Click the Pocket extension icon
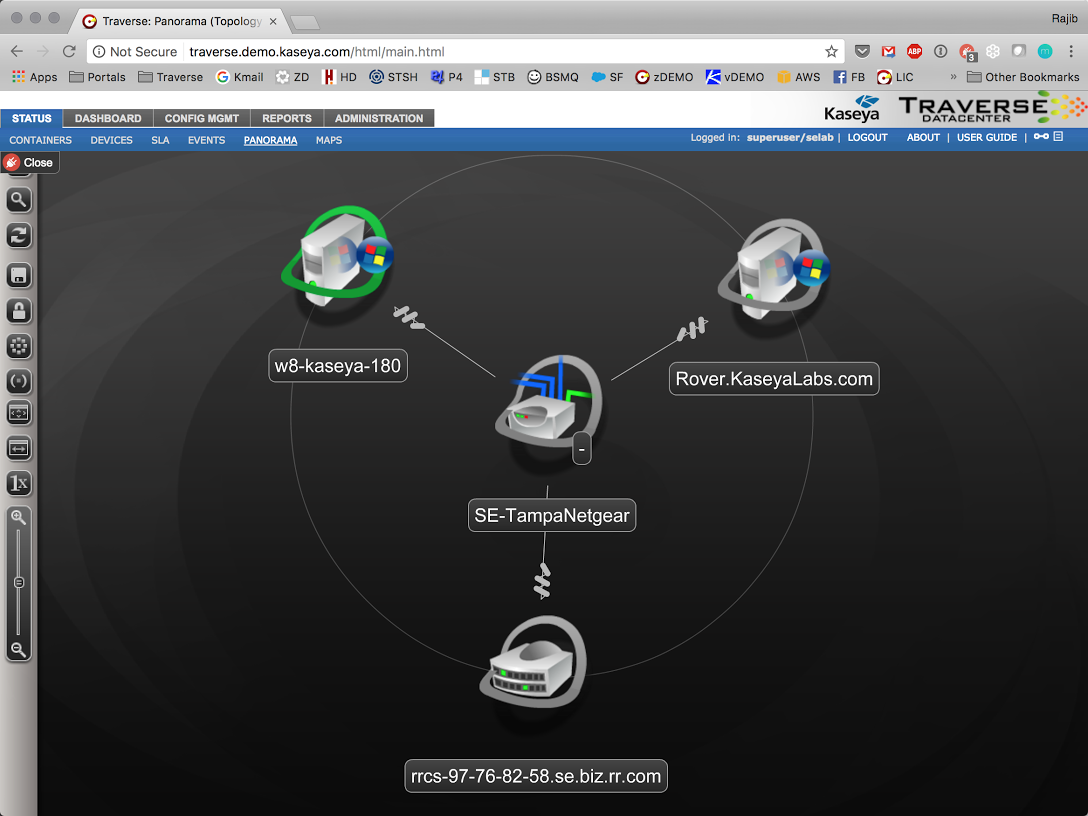This screenshot has width=1088, height=816. (x=862, y=51)
